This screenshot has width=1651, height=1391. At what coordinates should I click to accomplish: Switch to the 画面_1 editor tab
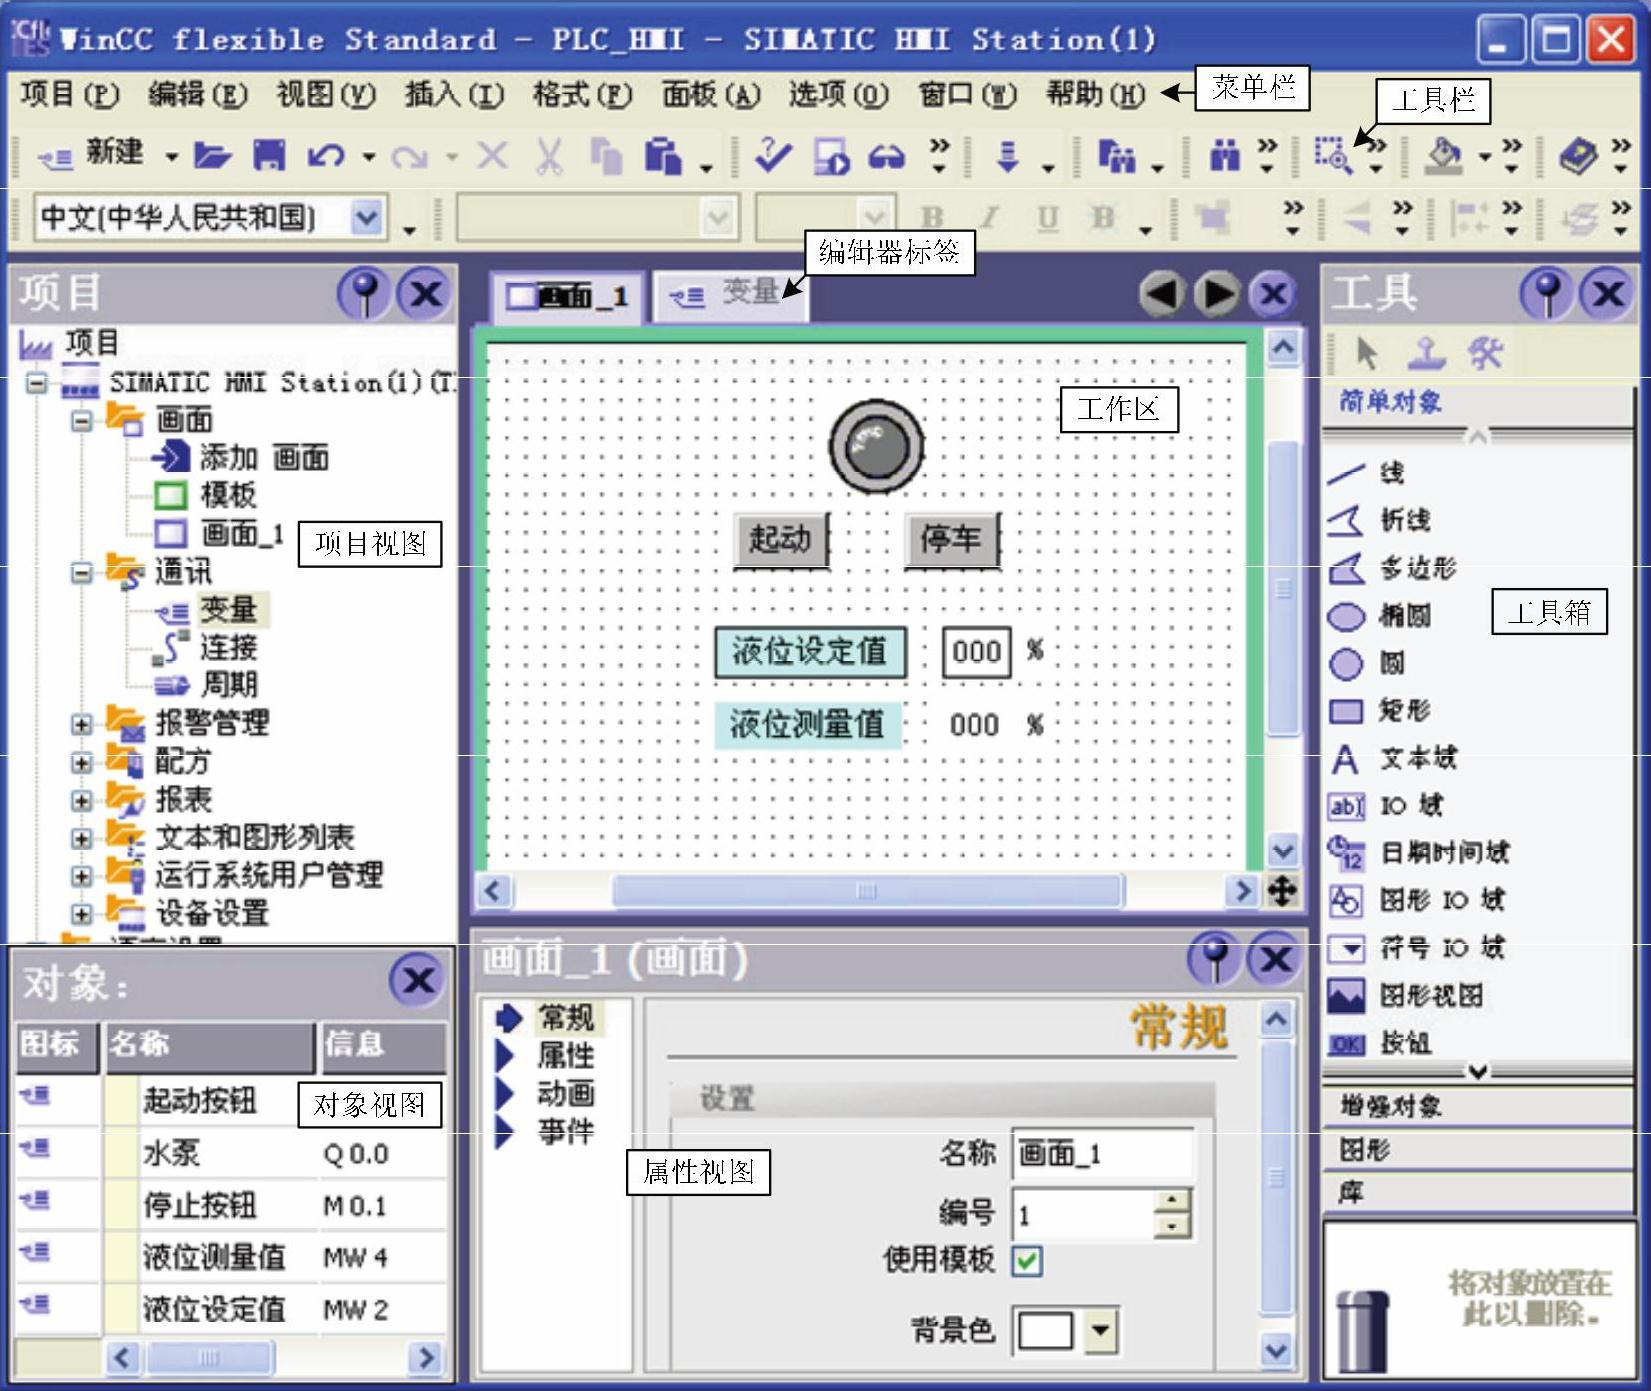[x=568, y=296]
